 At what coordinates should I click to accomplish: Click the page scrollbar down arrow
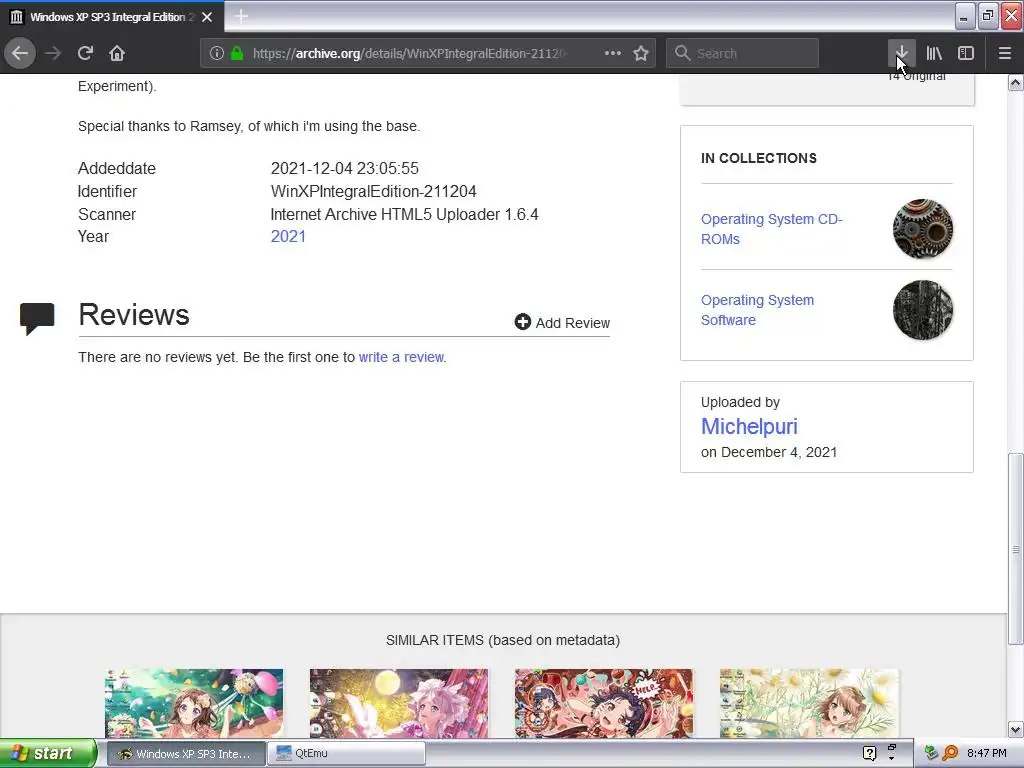pyautogui.click(x=1016, y=729)
